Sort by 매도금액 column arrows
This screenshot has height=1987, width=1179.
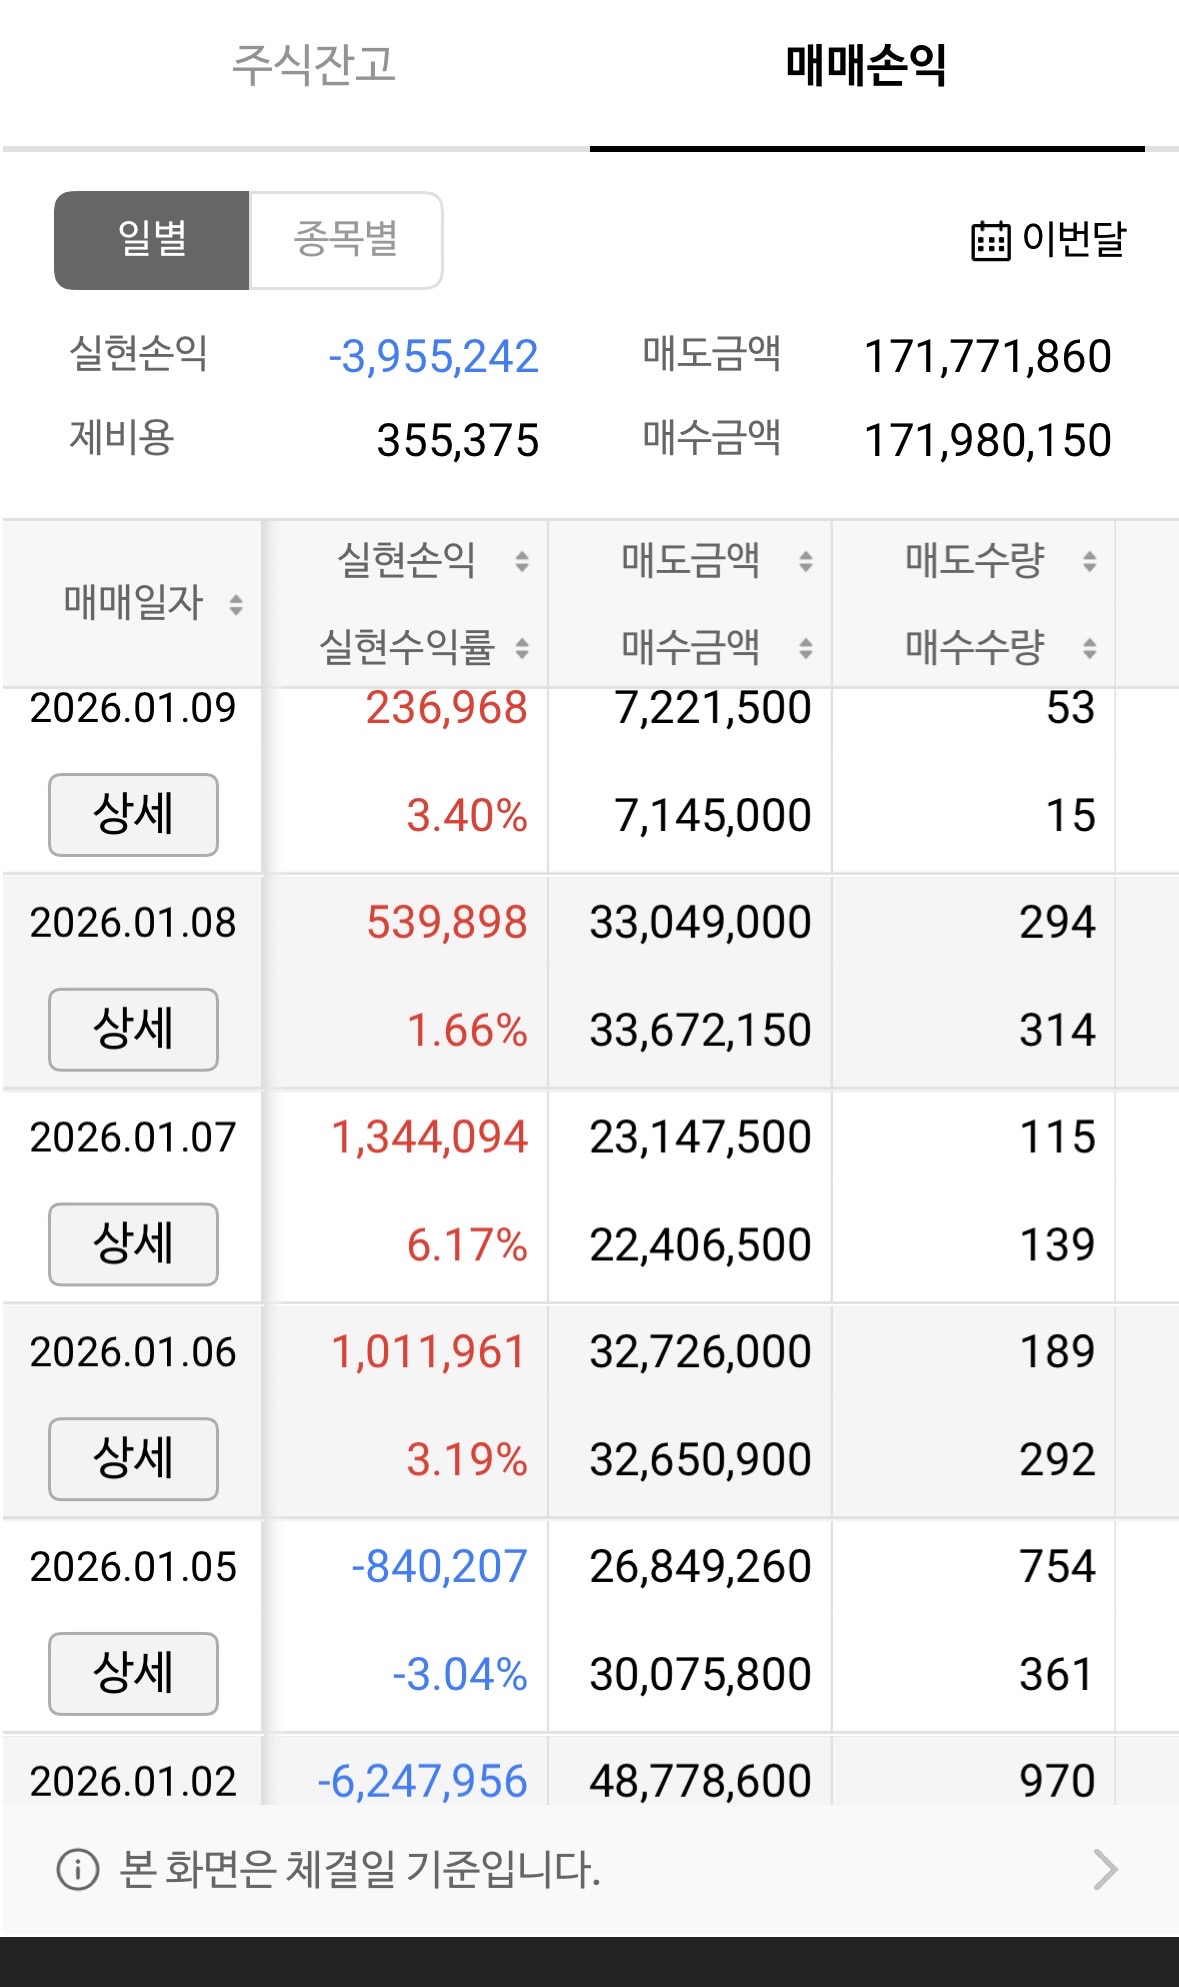[x=806, y=561]
